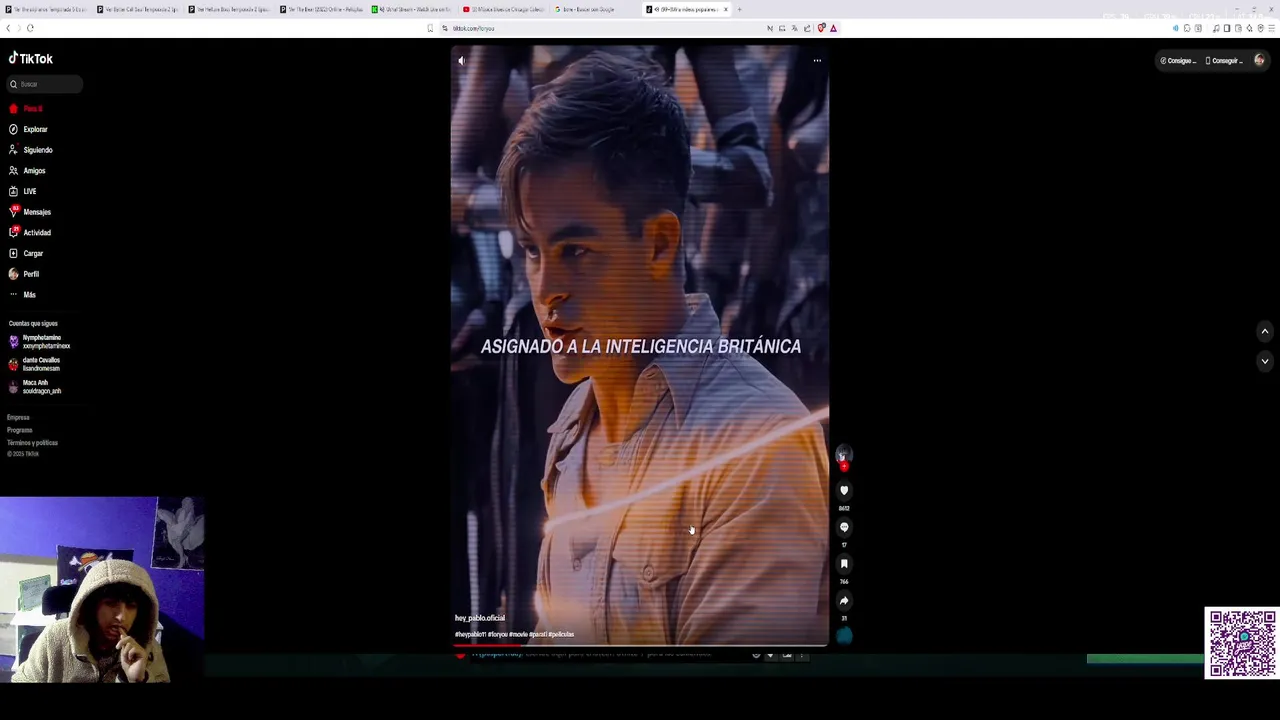Click the Actividad notifications icon

(14, 232)
